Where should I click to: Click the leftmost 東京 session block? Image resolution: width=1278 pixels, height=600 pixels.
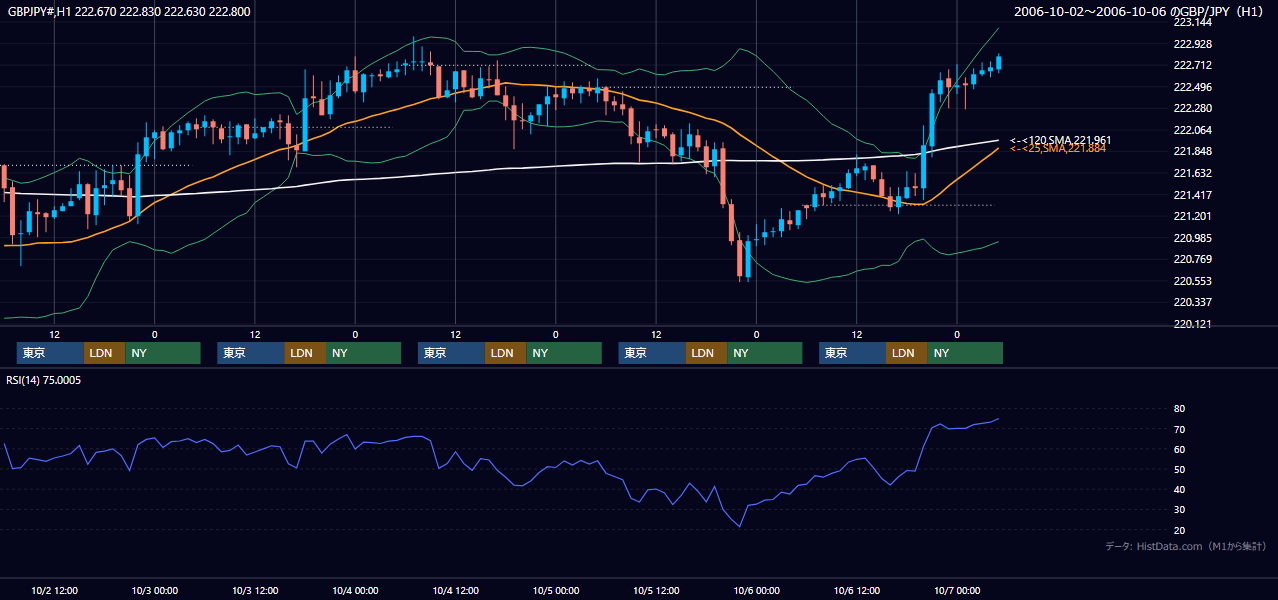[x=50, y=353]
